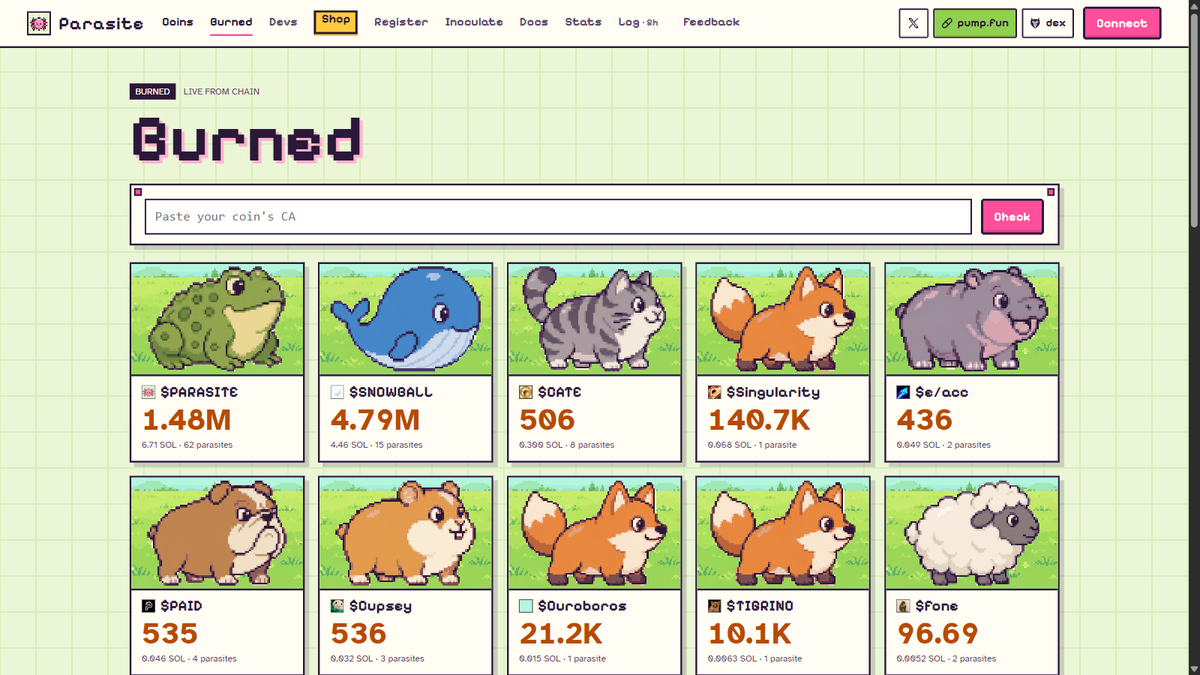Open the $CATE cat card image

(x=594, y=319)
